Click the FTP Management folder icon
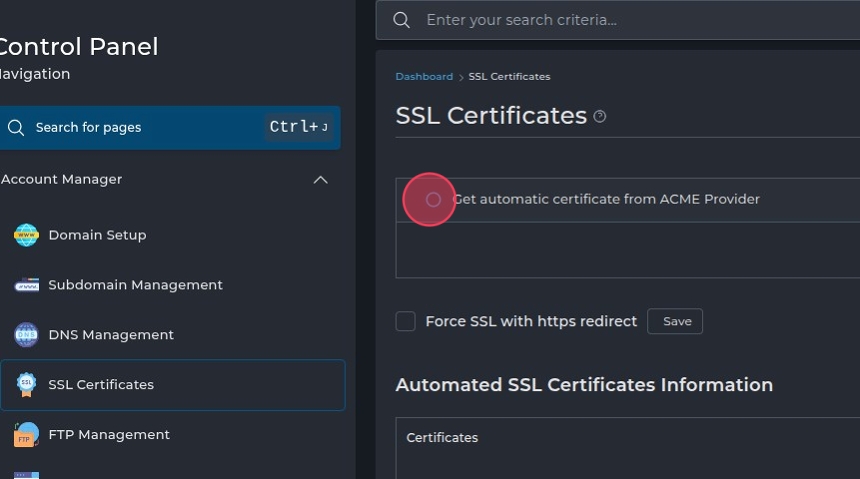Viewport: 860px width, 479px height. [x=26, y=435]
